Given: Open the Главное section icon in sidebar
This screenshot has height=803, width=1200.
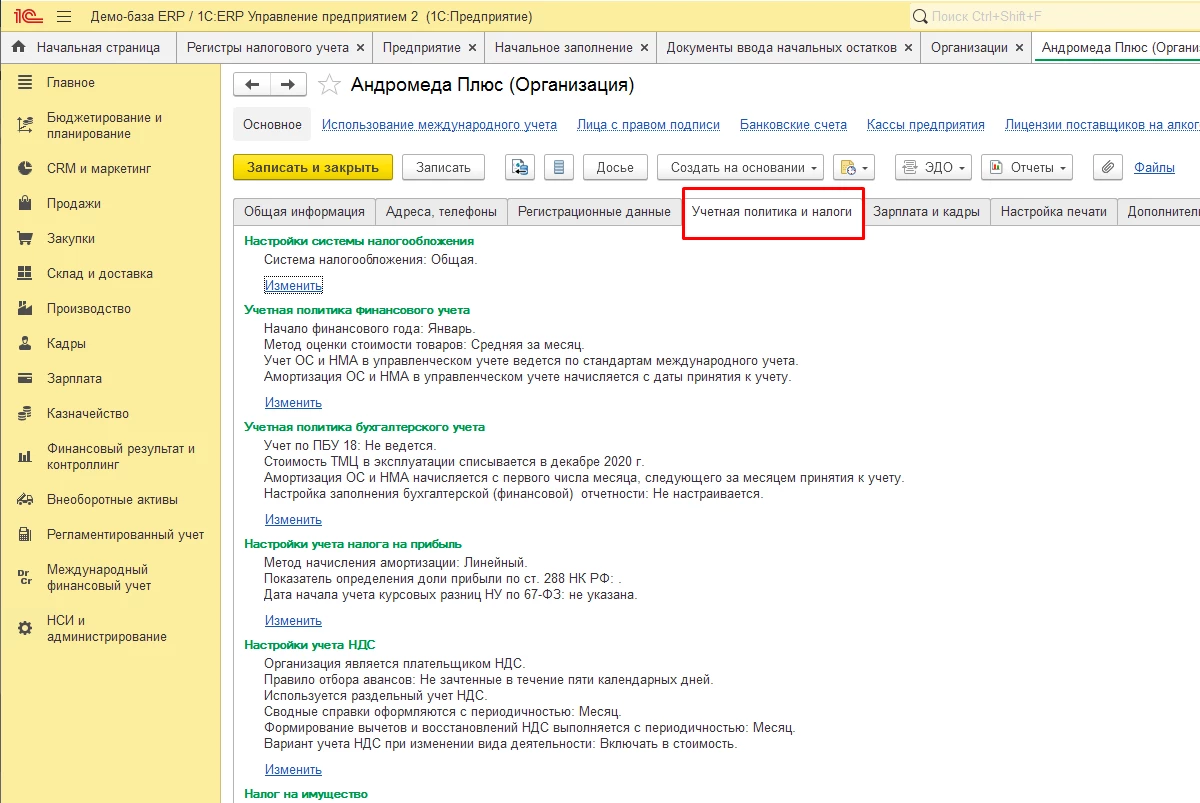Looking at the screenshot, I should pyautogui.click(x=26, y=83).
